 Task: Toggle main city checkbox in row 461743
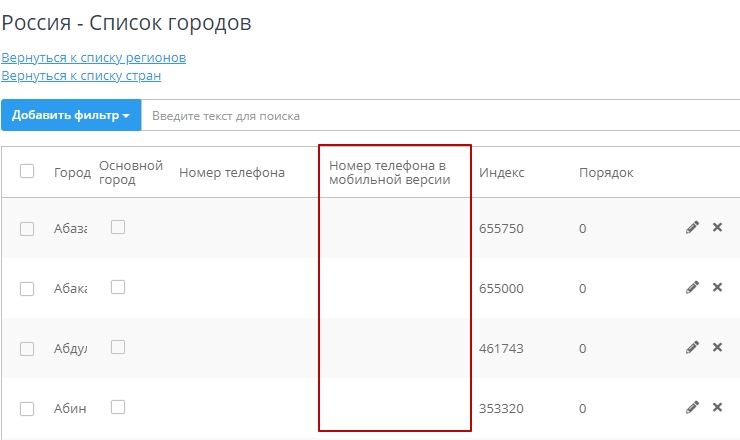pyautogui.click(x=118, y=347)
